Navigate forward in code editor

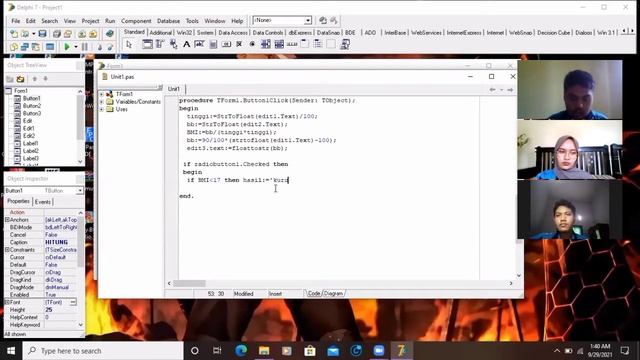(510, 89)
